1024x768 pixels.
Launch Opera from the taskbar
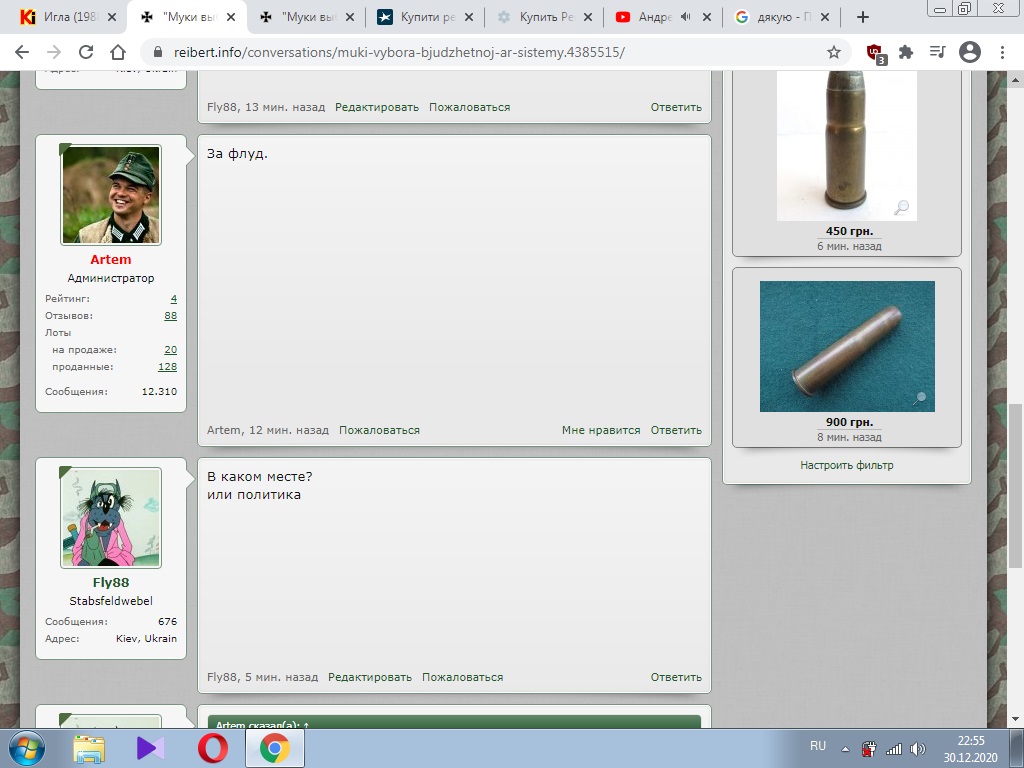point(213,748)
